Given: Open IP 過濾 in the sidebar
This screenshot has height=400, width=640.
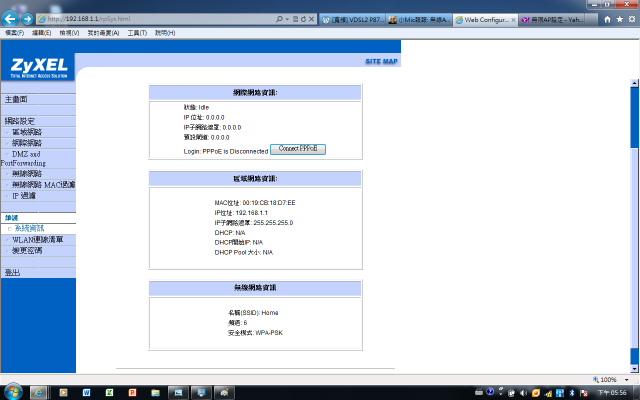Looking at the screenshot, I should point(24,196).
